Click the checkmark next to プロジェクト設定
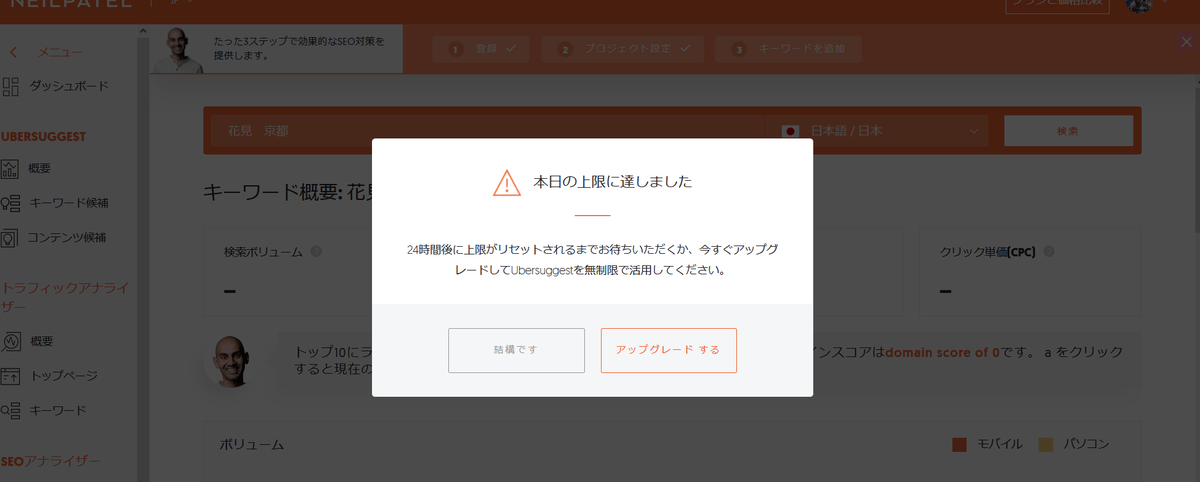 click(x=685, y=48)
